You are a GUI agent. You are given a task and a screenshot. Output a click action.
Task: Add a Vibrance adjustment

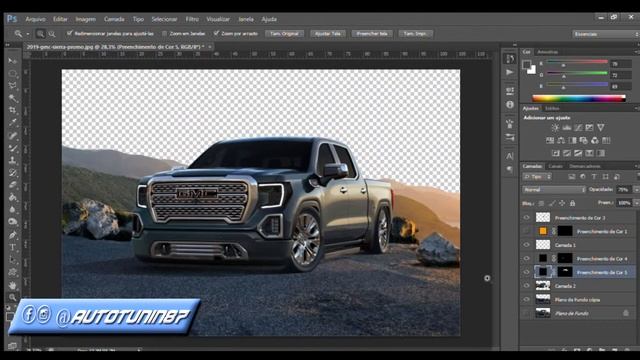[600, 128]
